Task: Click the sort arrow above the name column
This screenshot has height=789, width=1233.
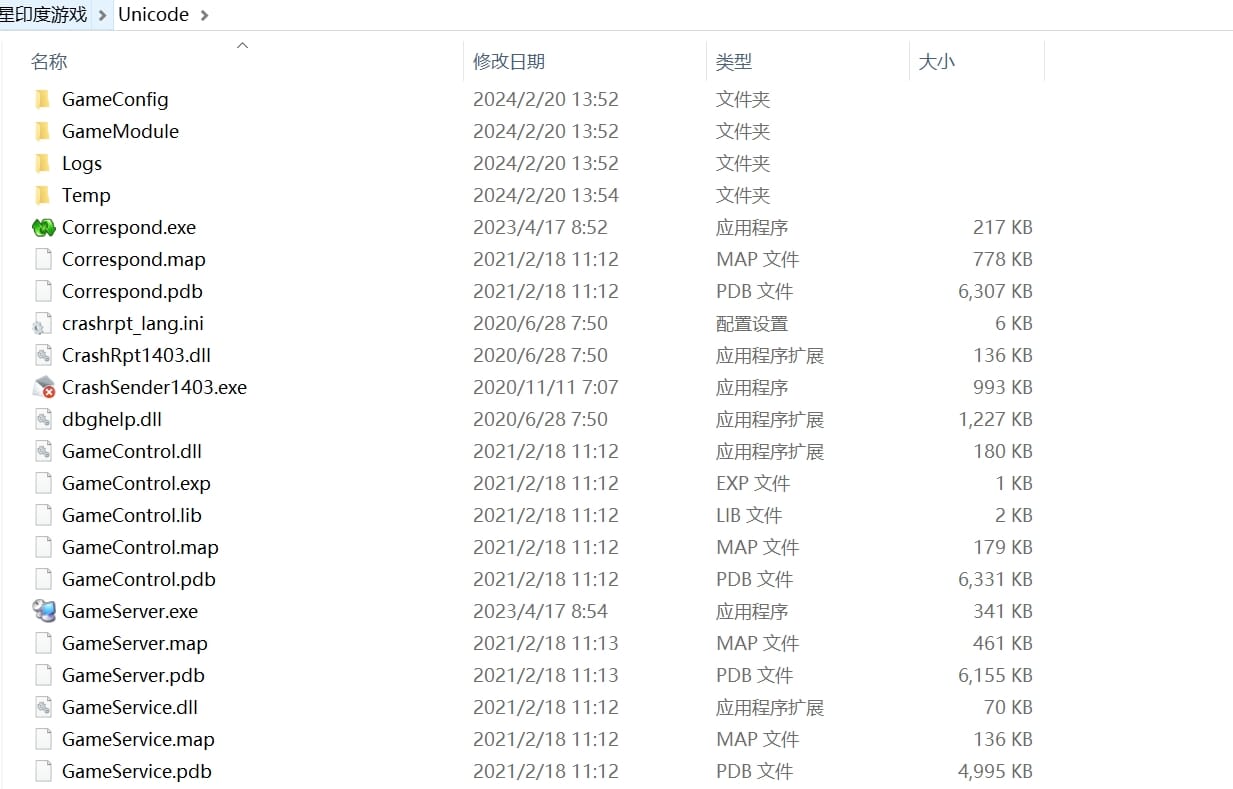Action: pos(242,45)
